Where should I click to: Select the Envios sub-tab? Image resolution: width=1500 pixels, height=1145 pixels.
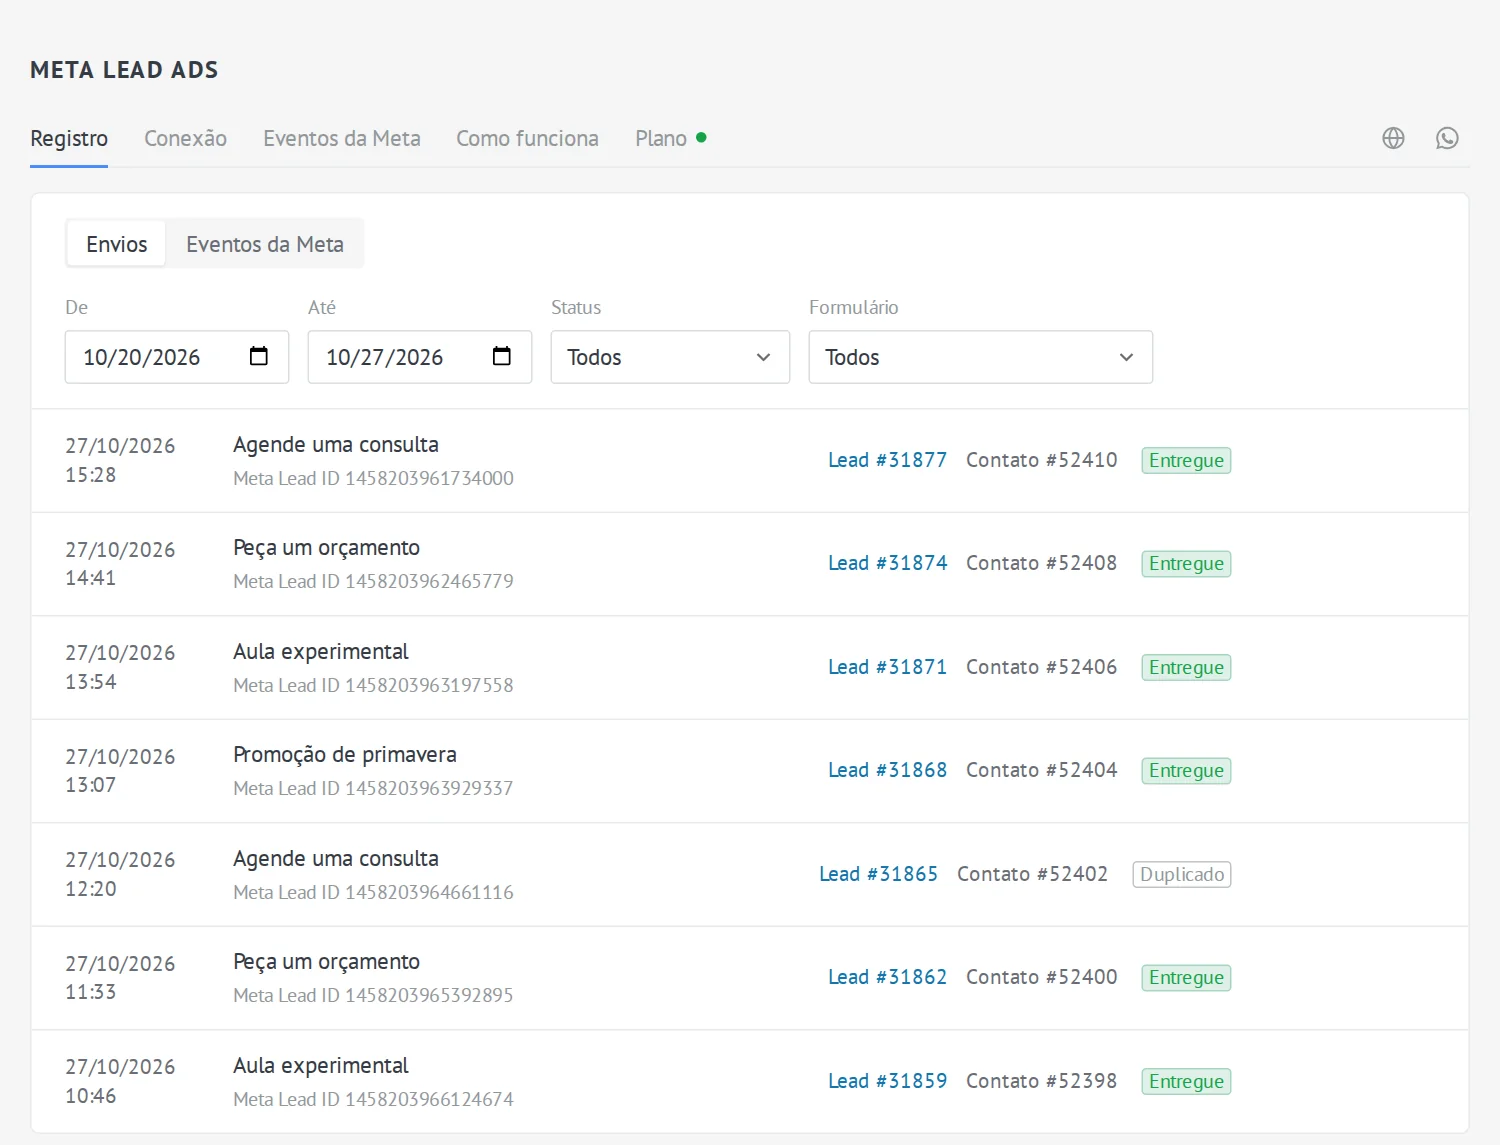coord(116,244)
